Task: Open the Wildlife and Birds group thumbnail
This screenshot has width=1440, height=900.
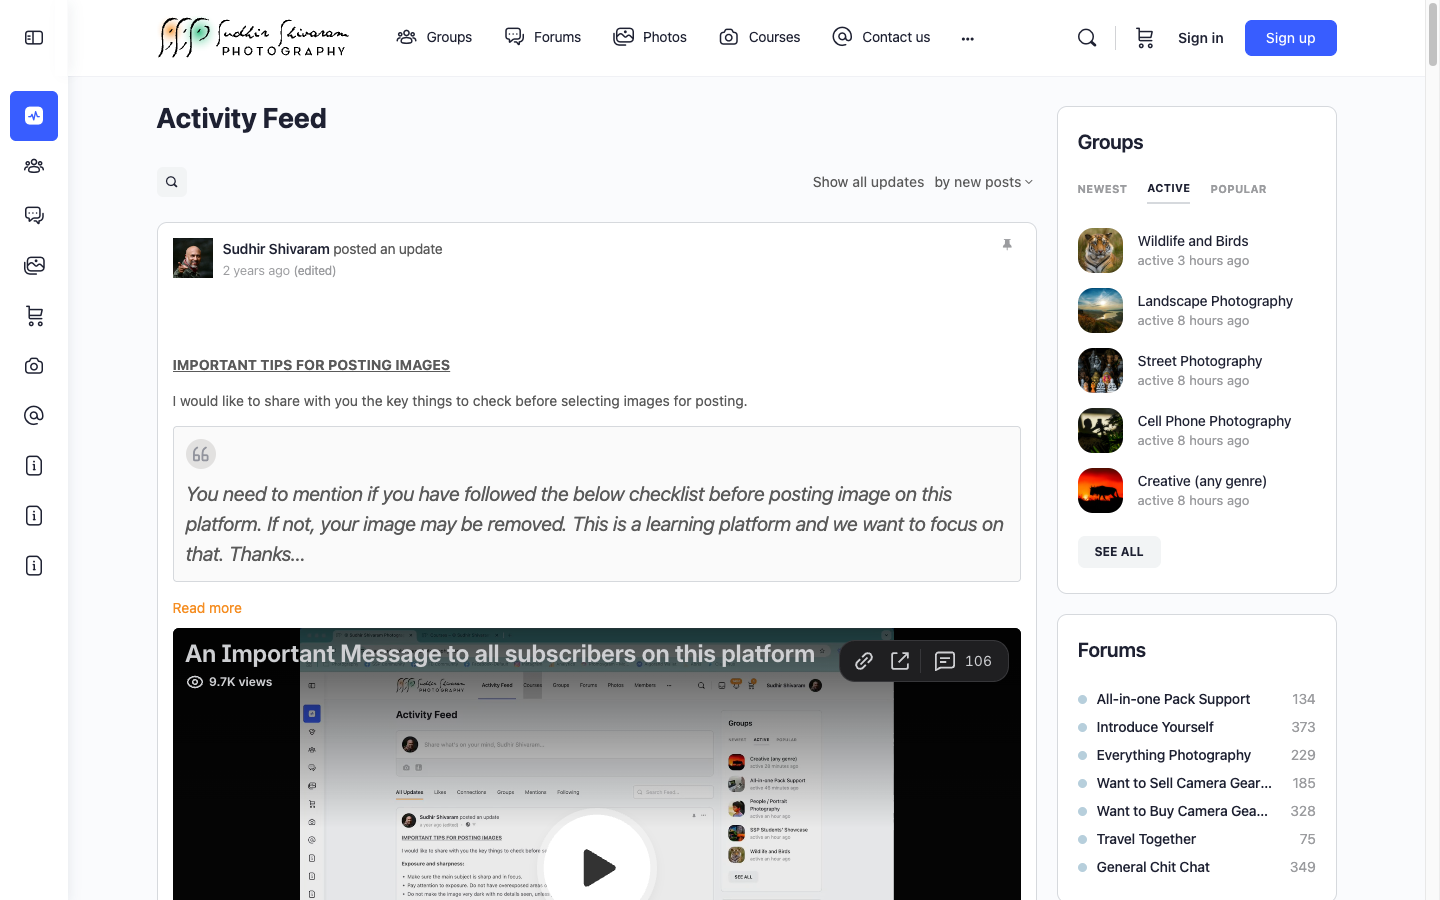Action: pos(1100,251)
